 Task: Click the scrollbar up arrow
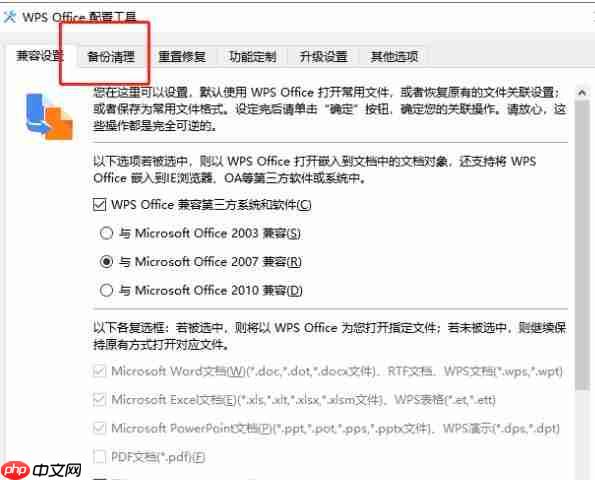(x=582, y=93)
